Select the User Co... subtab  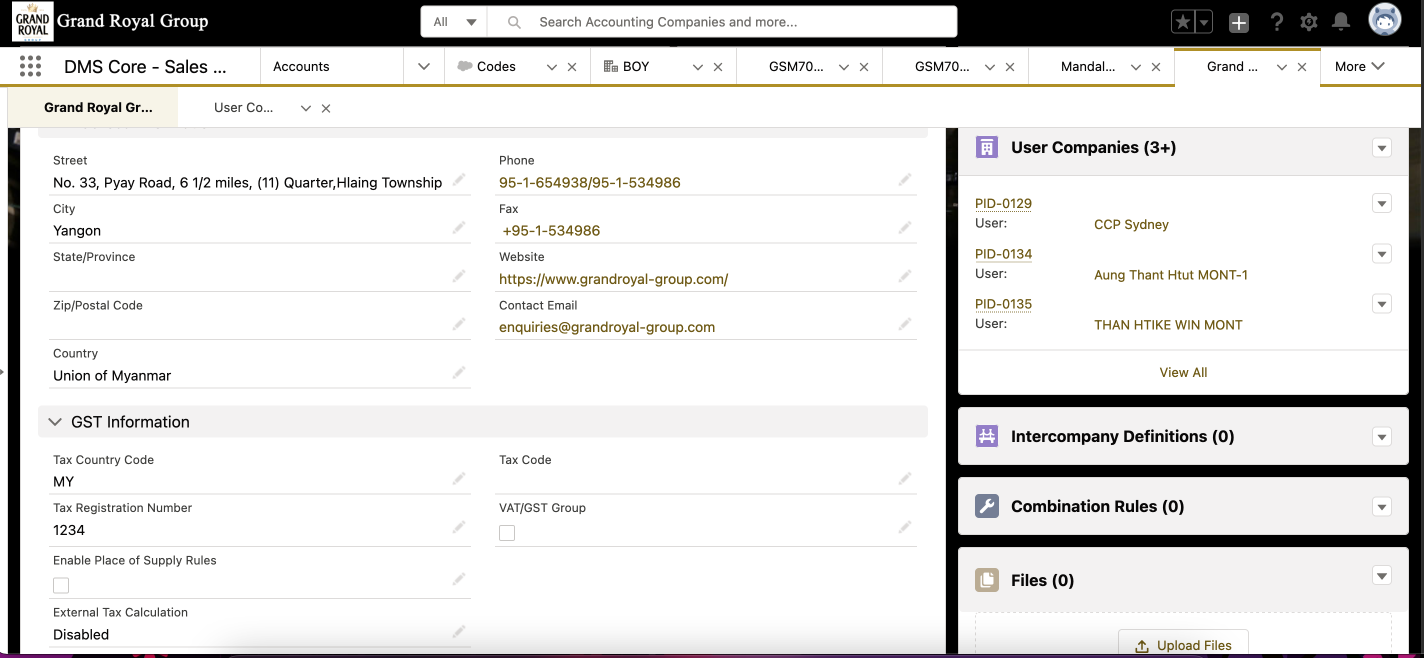tap(243, 108)
